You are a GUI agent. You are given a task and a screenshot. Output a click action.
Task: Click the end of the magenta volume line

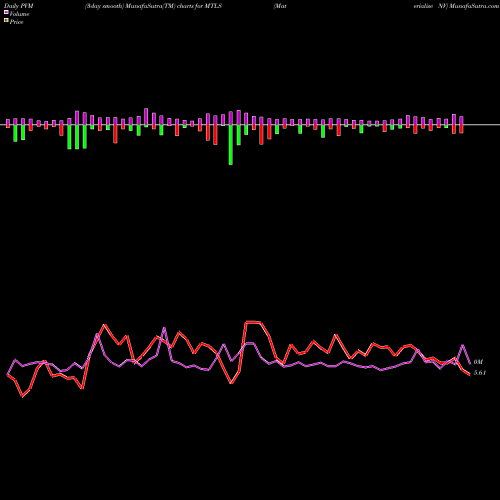coord(470,363)
